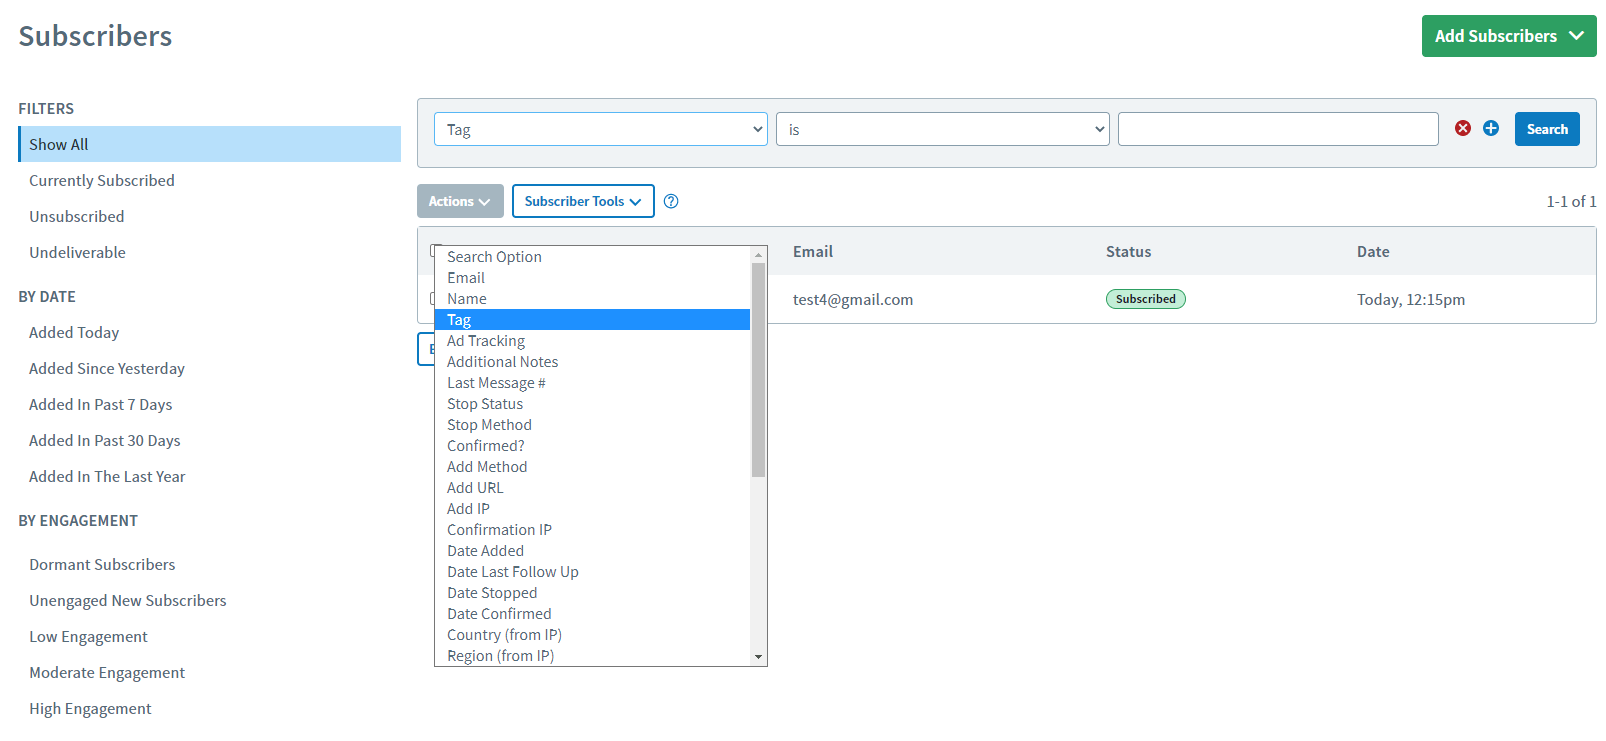Choose Confirmation IP option
The image size is (1606, 741).
[x=592, y=530]
